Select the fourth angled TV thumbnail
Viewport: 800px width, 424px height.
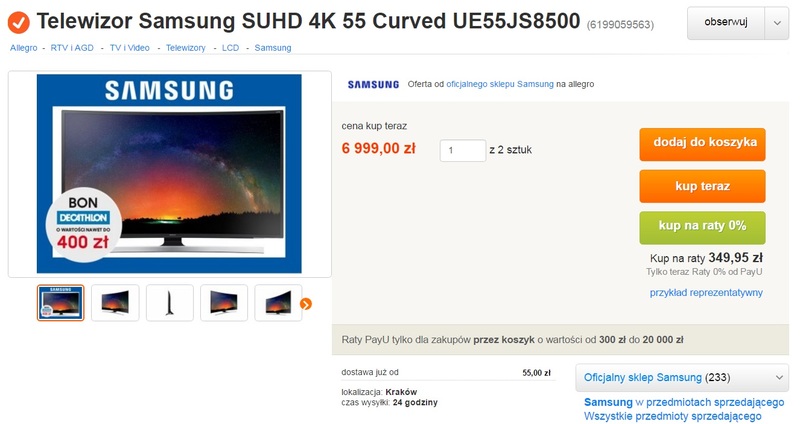click(x=224, y=303)
